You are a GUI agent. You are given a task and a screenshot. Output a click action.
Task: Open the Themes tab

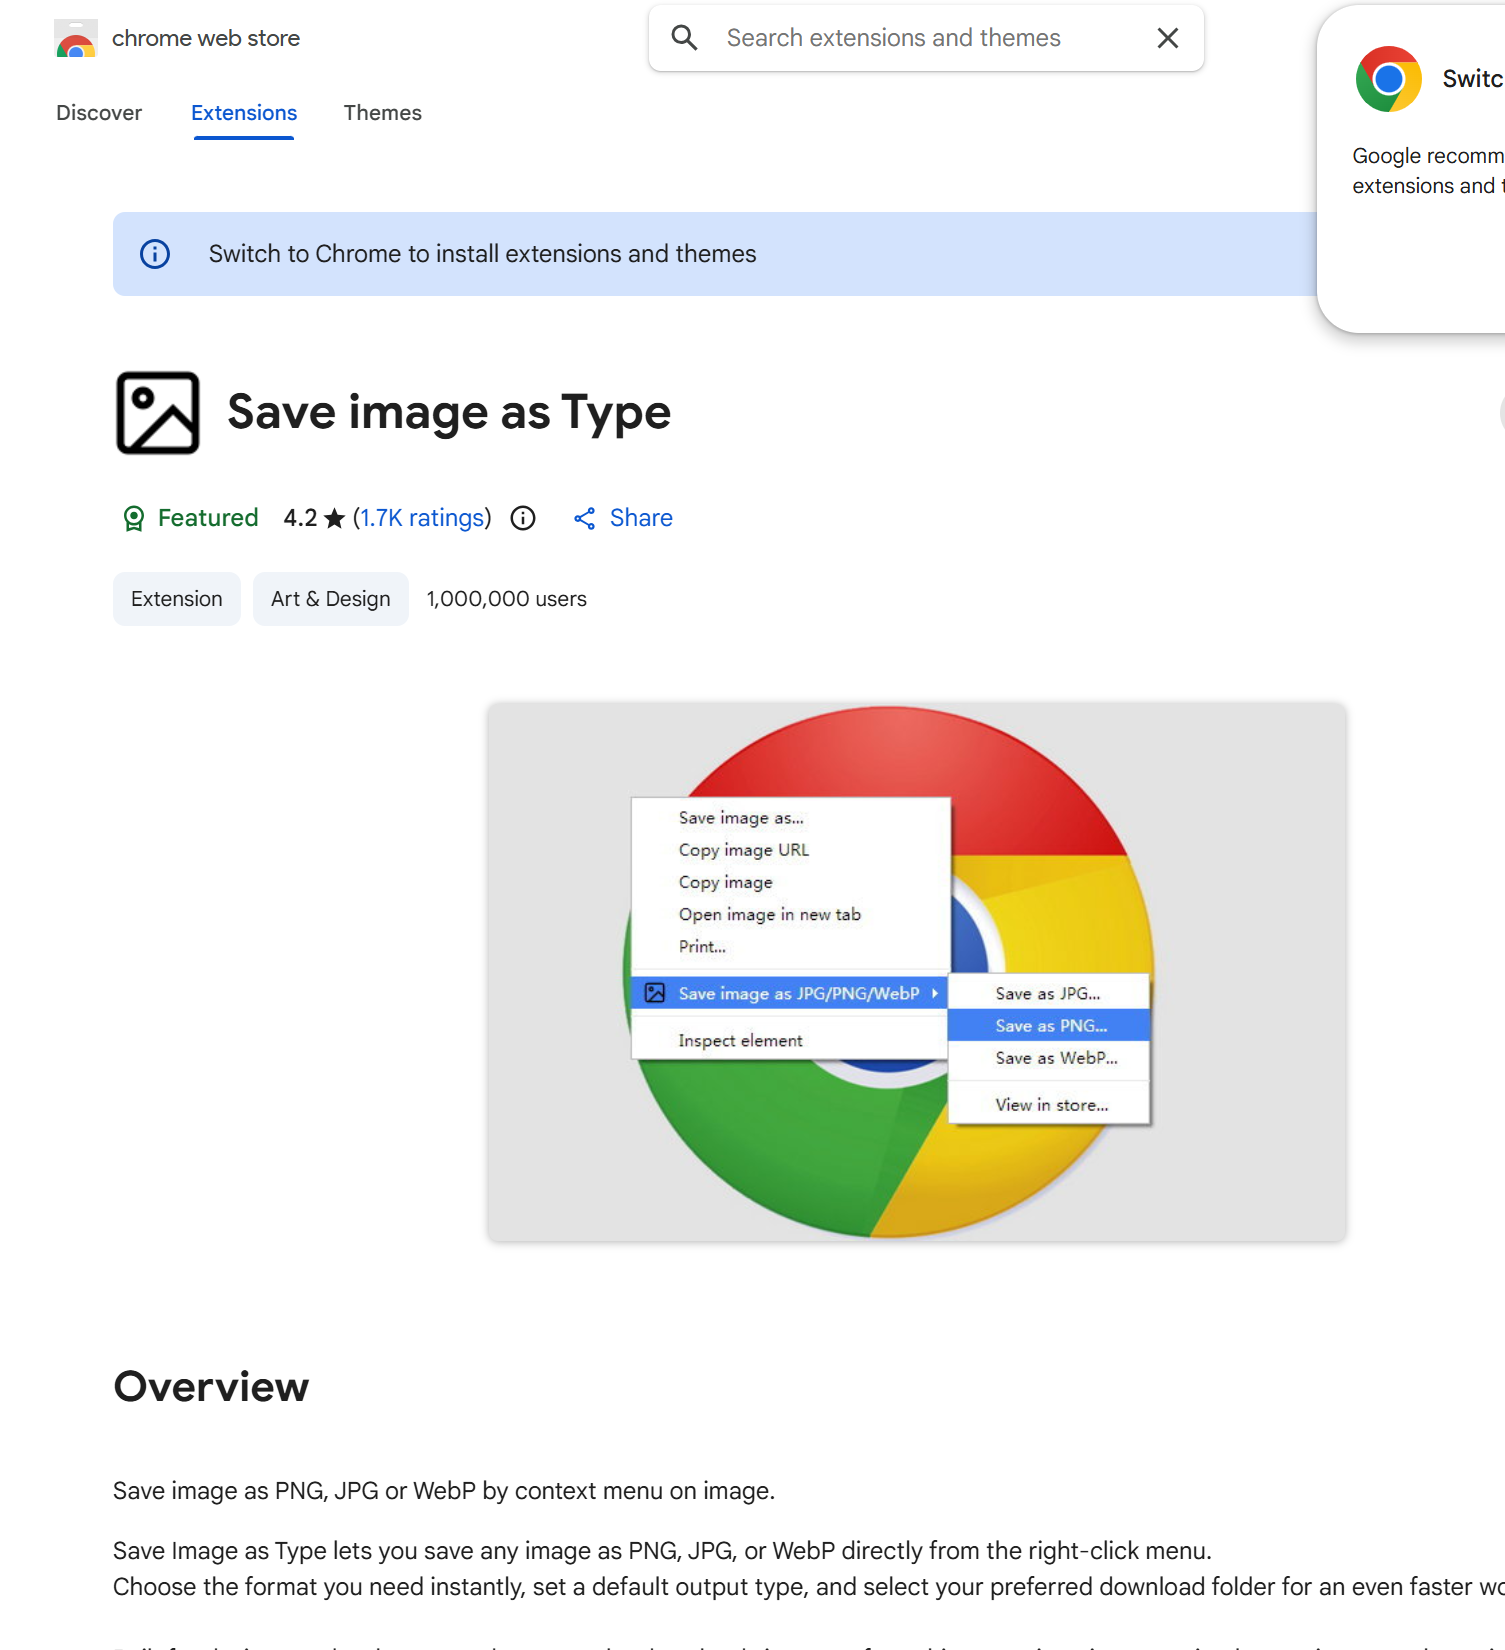coord(382,113)
